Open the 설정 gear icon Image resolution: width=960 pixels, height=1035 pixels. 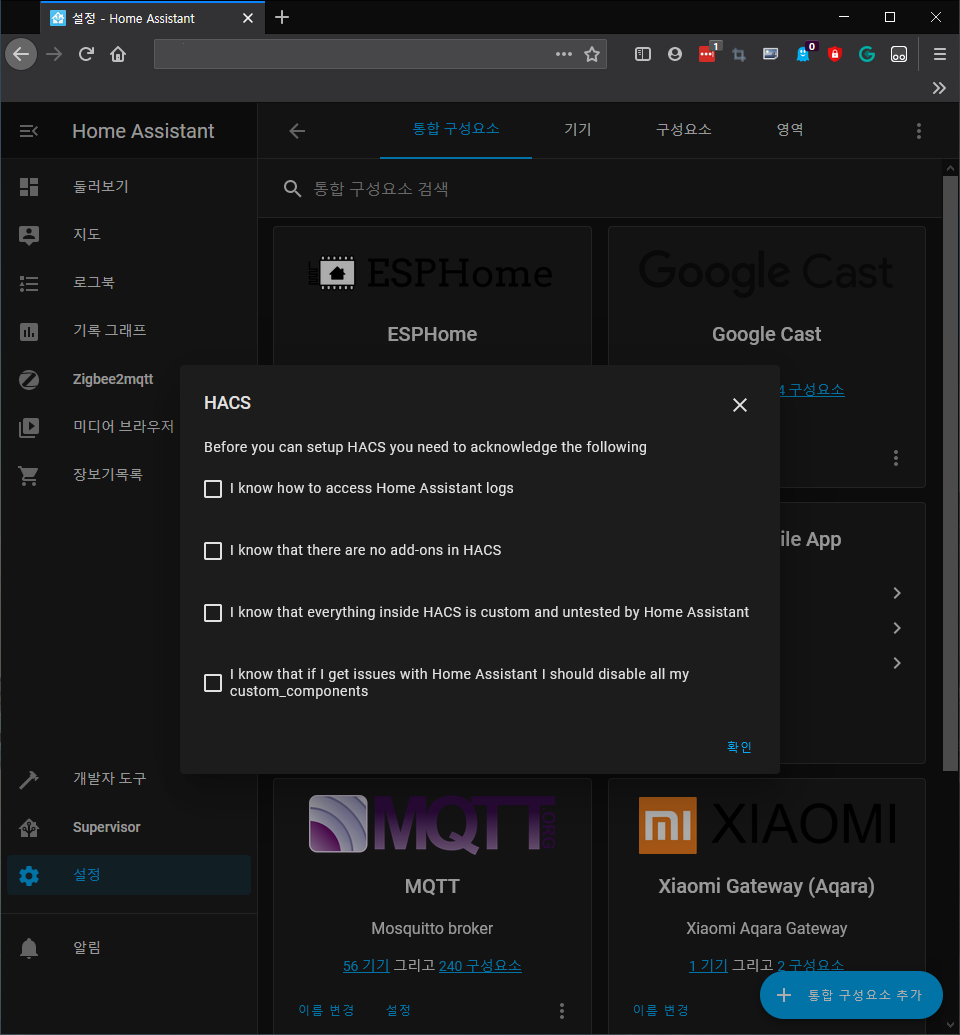(x=29, y=876)
